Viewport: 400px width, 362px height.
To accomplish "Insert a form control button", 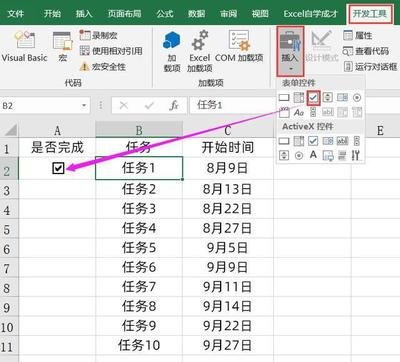I will point(284,98).
